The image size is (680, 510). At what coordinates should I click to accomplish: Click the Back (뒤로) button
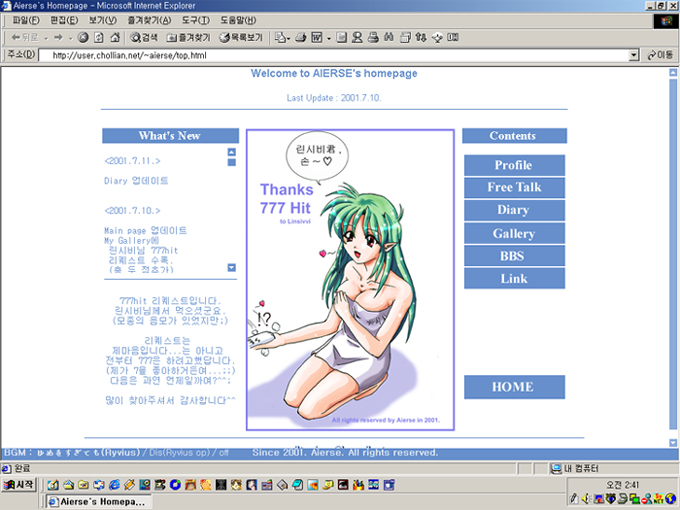pyautogui.click(x=25, y=38)
